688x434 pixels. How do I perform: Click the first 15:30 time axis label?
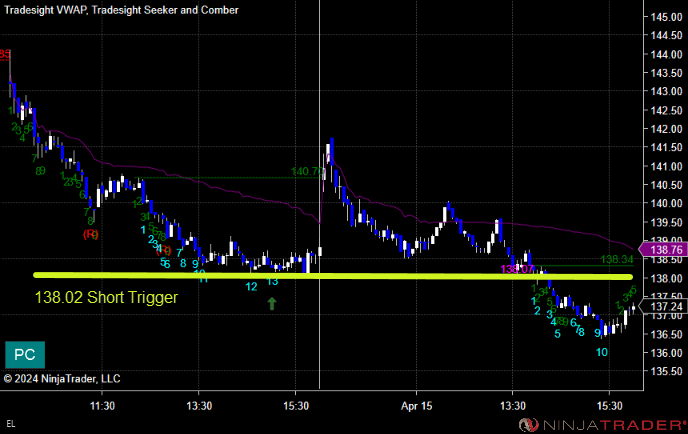coord(296,406)
